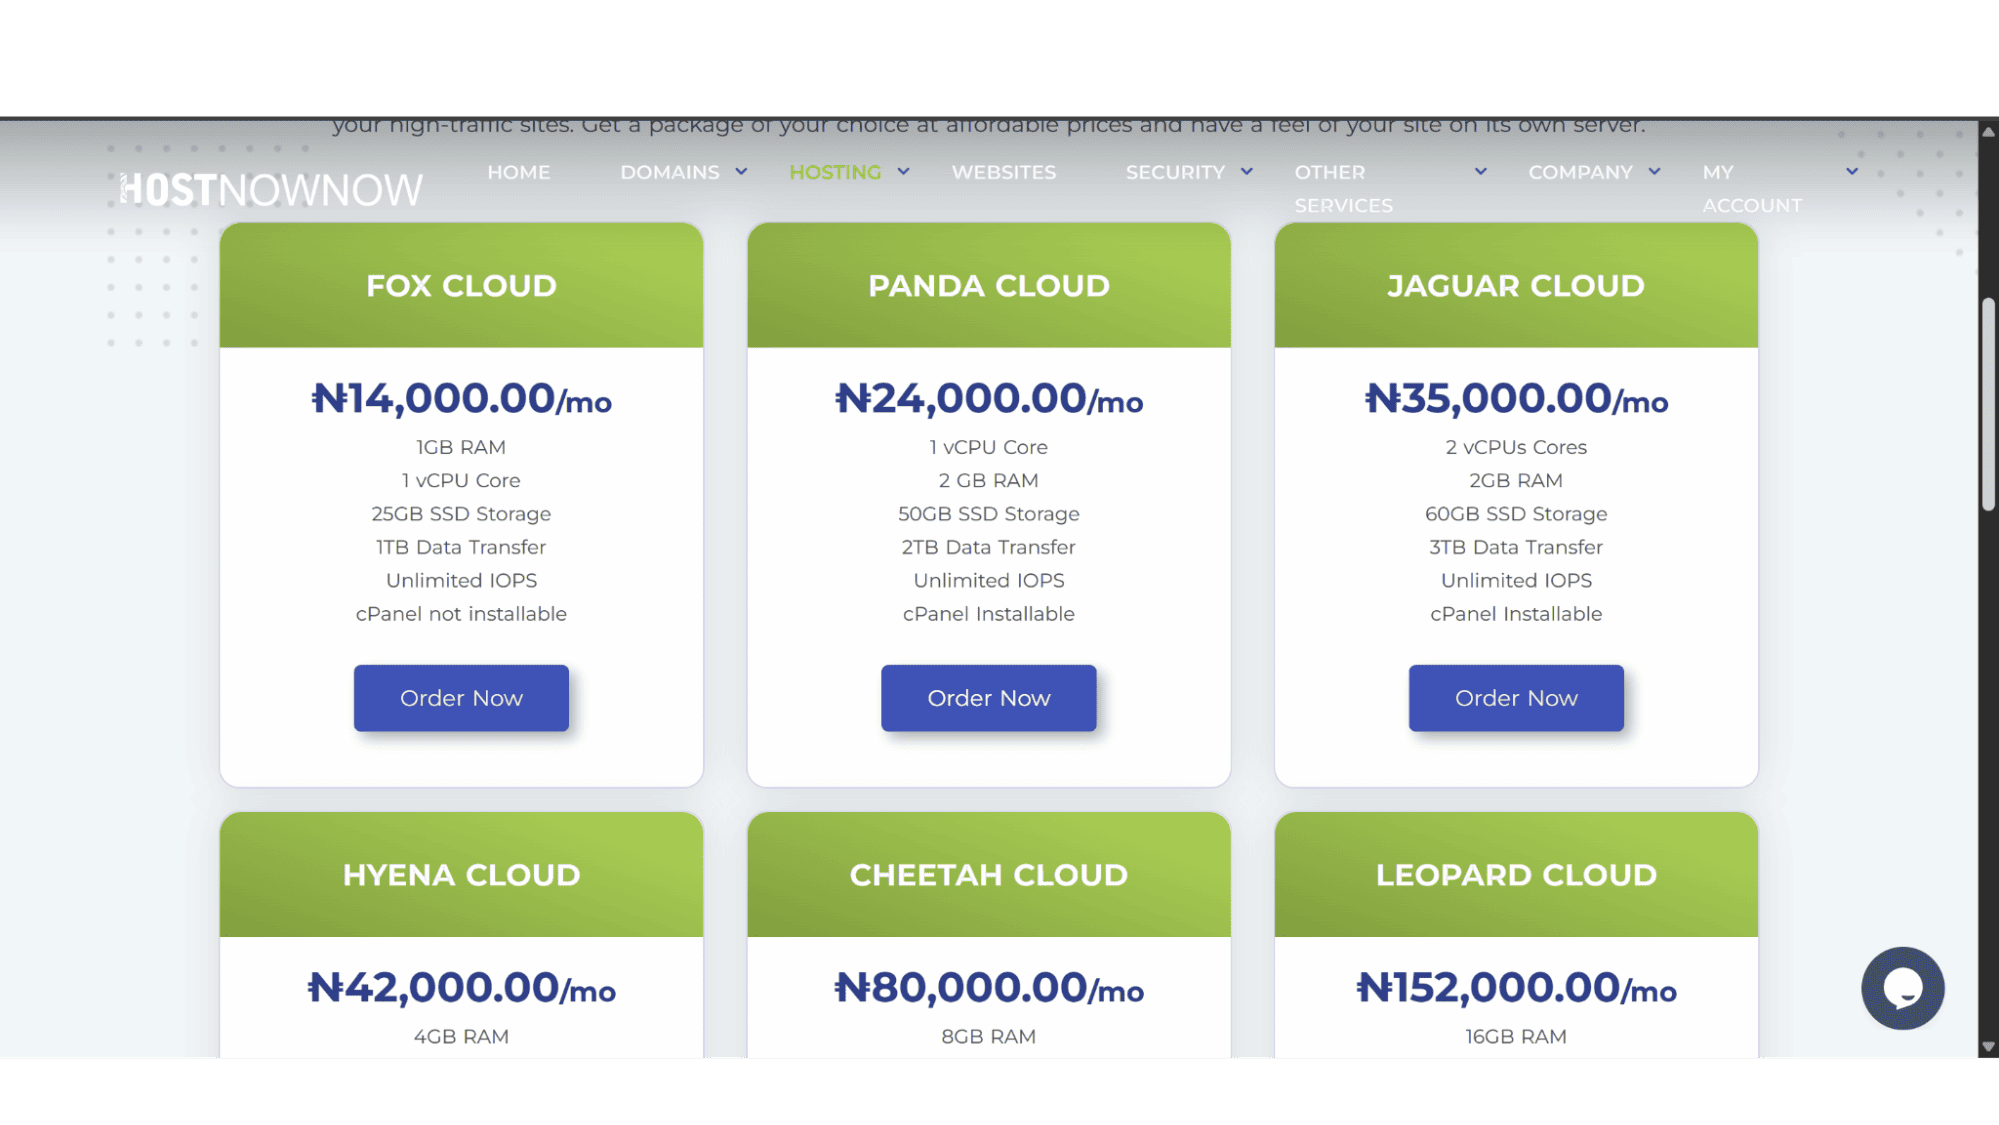Order the Jaguar Cloud plan
Viewport: 1999px width, 1125px height.
click(1516, 698)
